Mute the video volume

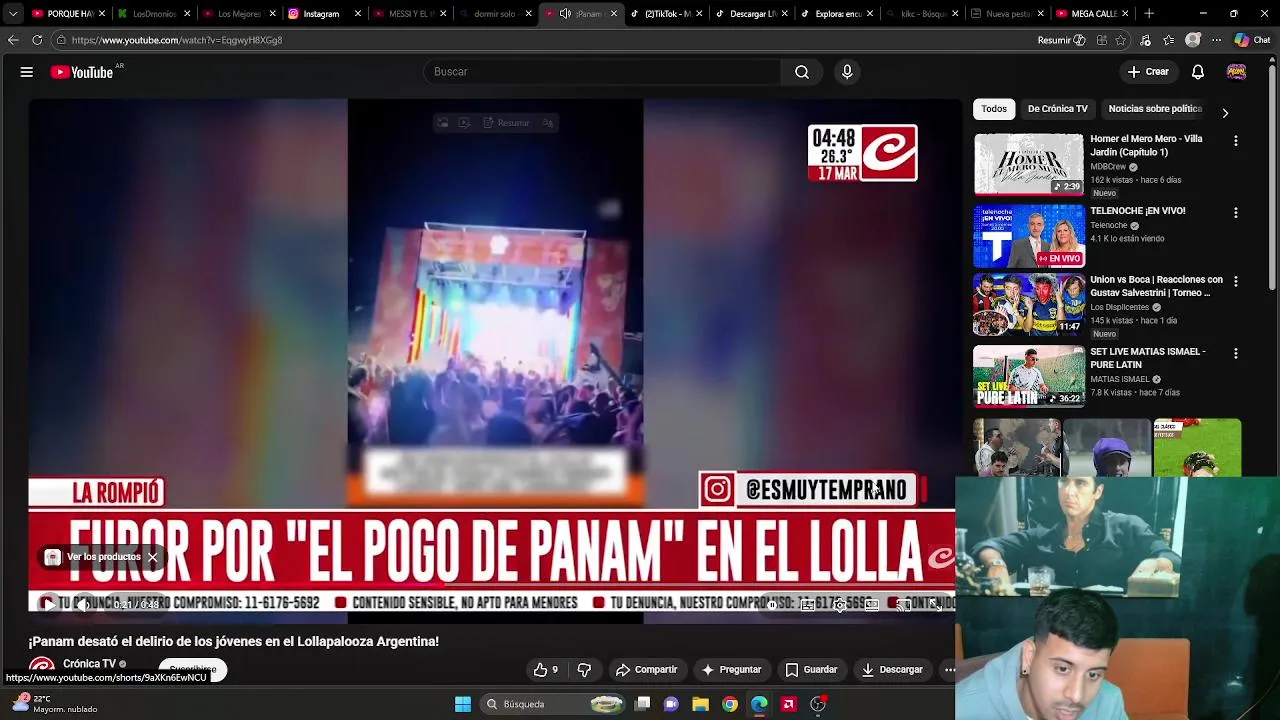pos(84,604)
